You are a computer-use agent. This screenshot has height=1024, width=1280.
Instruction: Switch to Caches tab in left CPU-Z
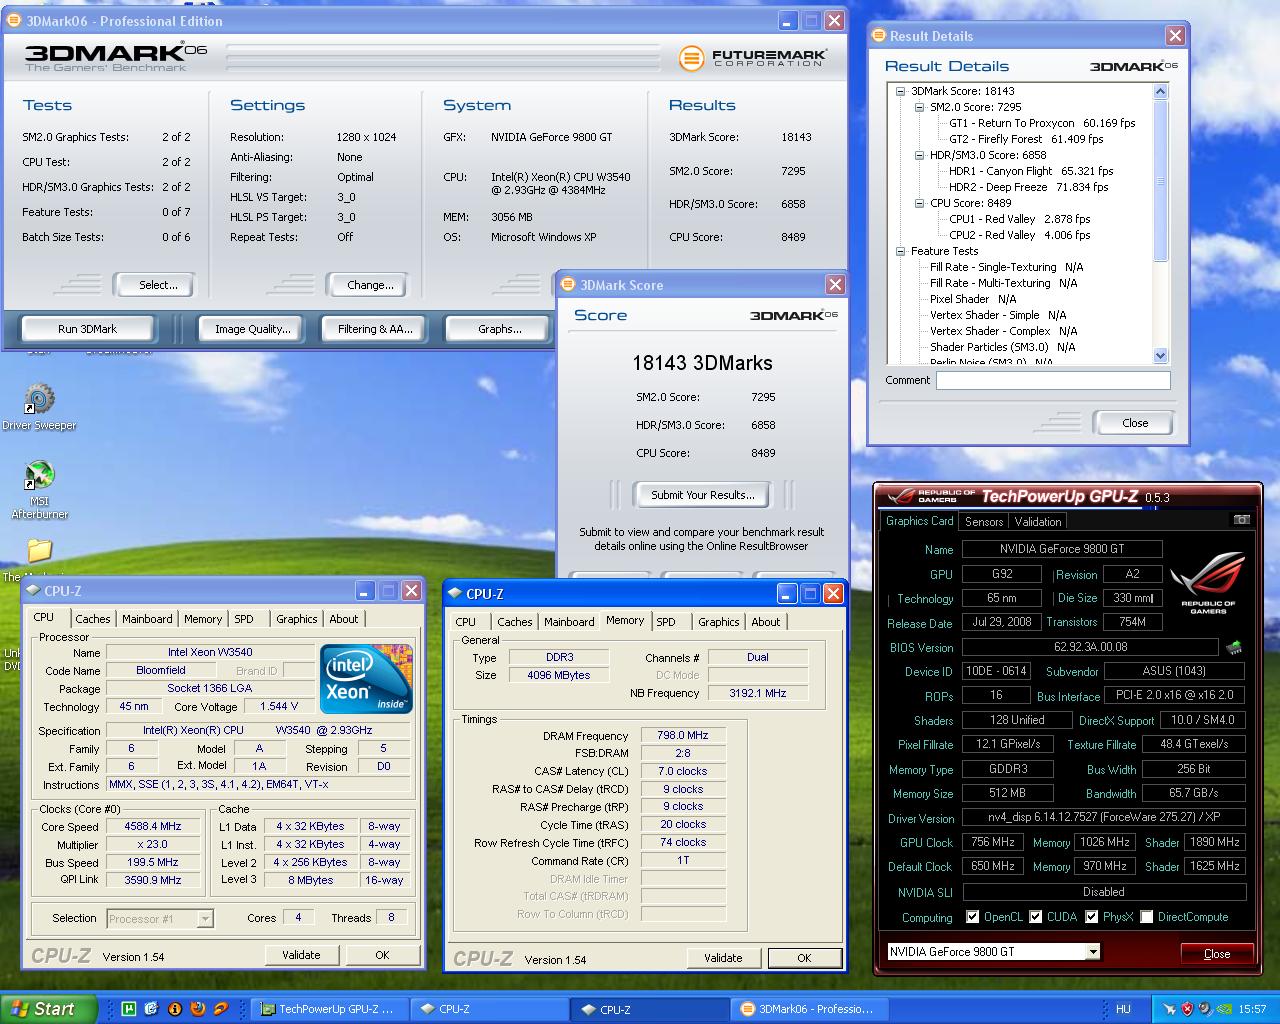pyautogui.click(x=93, y=619)
